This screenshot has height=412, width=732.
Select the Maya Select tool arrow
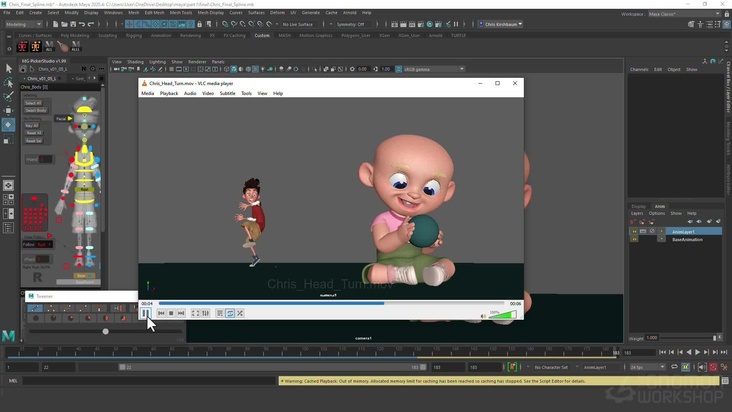(9, 68)
